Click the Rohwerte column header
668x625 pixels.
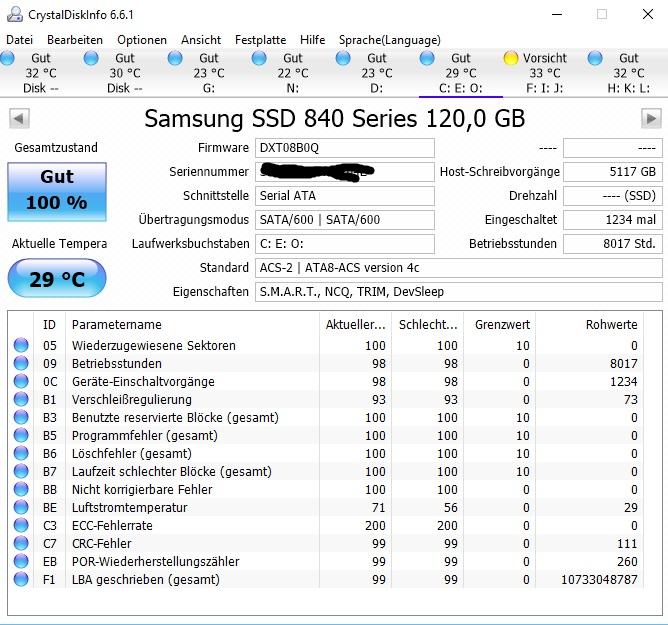pyautogui.click(x=590, y=325)
